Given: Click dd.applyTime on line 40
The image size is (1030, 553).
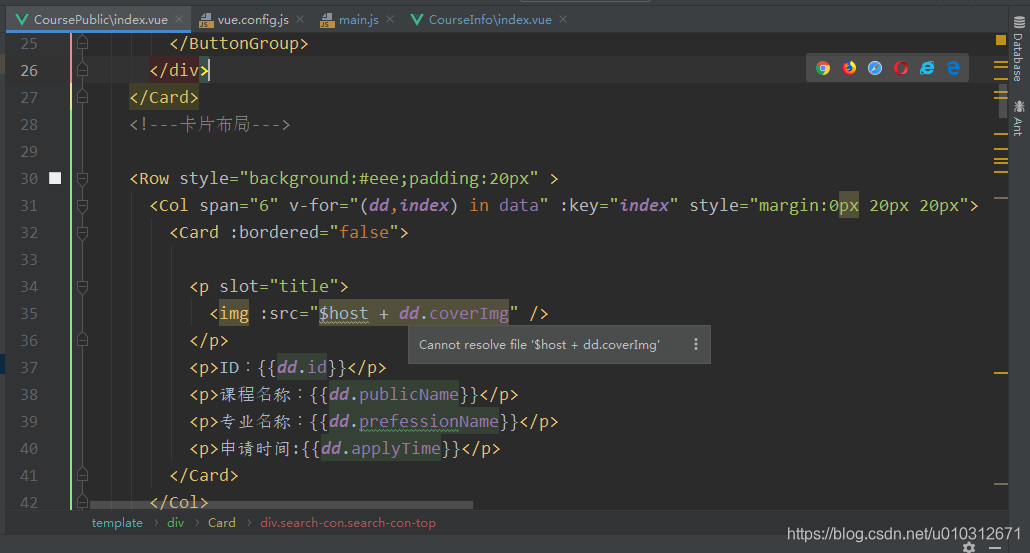Looking at the screenshot, I should [x=381, y=448].
